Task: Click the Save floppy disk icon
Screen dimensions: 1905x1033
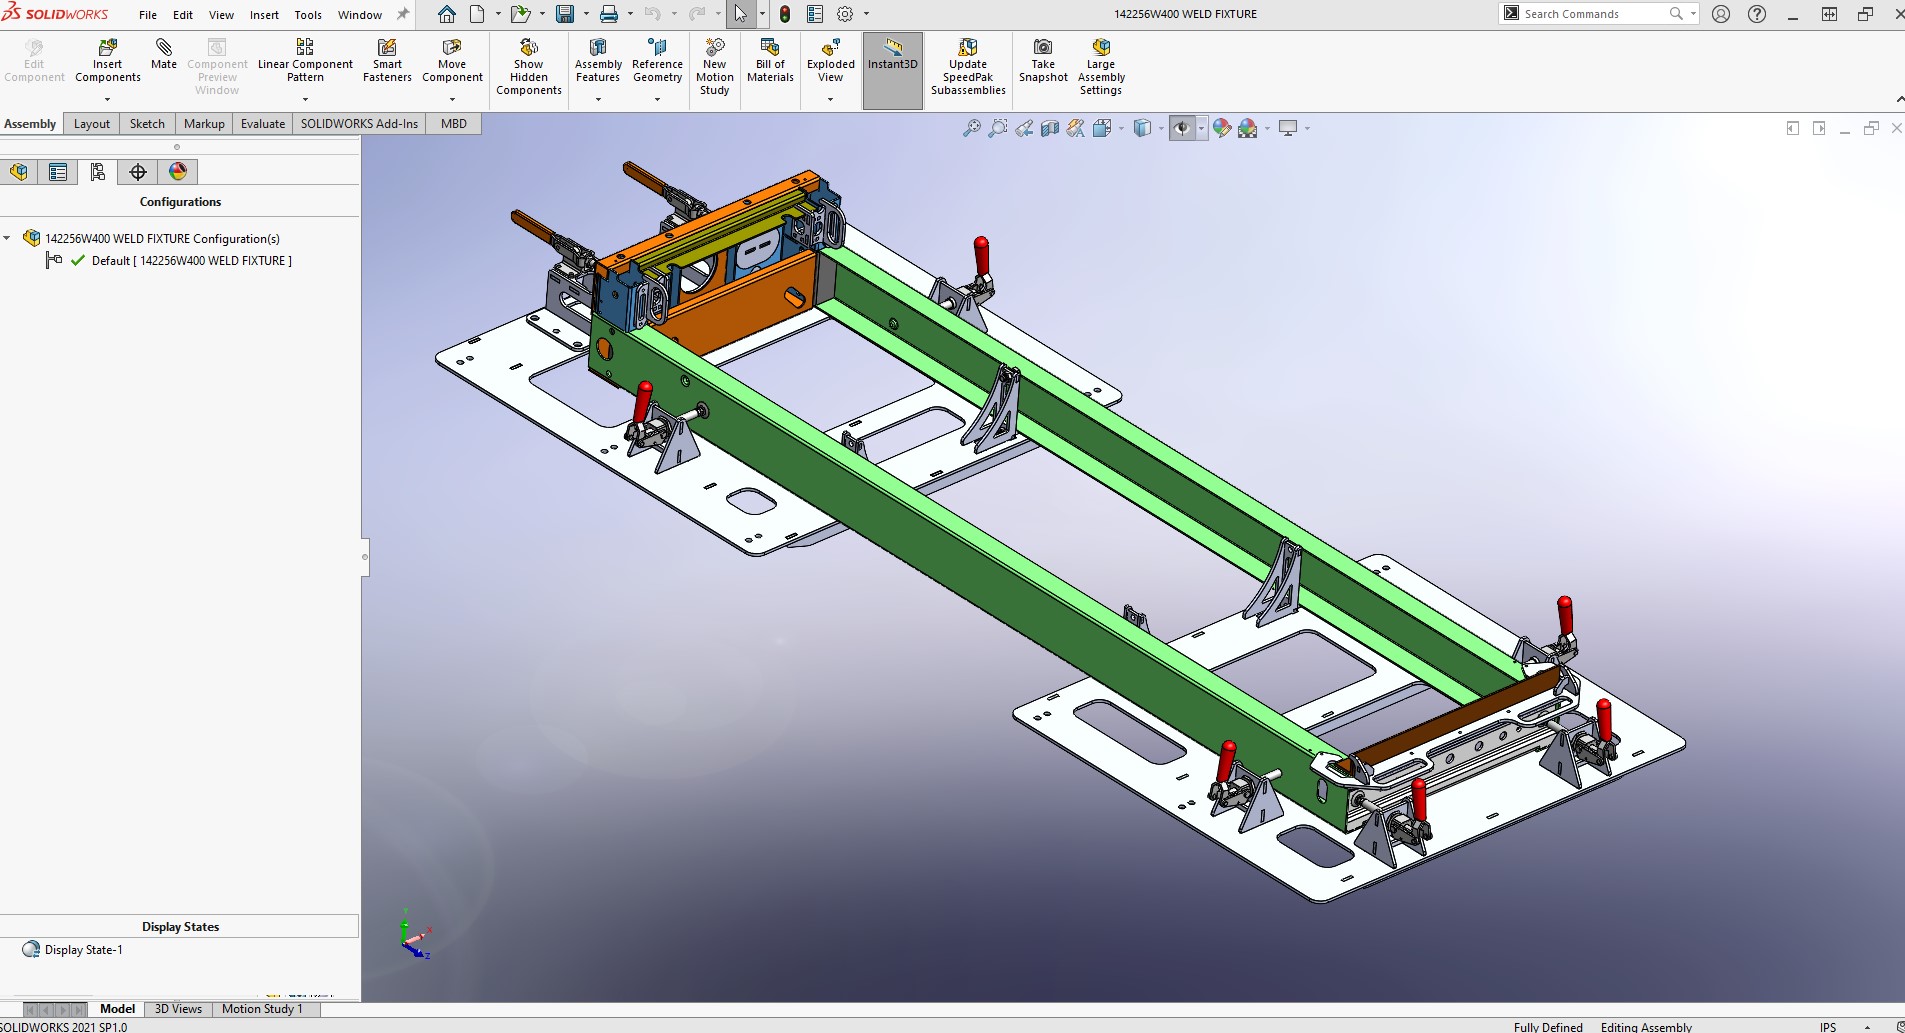Action: coord(565,14)
